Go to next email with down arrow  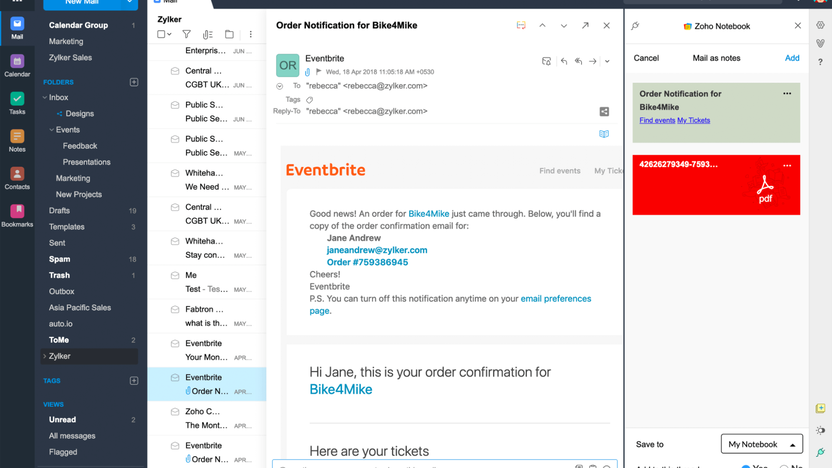coord(564,25)
